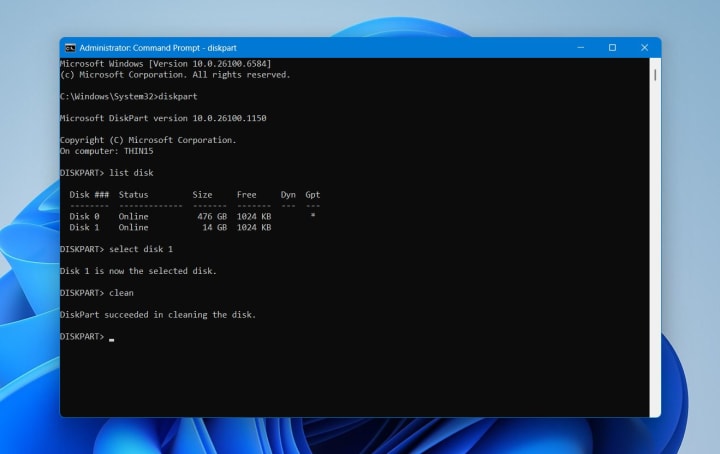Click the 'Disk ###' column header
This screenshot has height=454, width=720.
89,195
